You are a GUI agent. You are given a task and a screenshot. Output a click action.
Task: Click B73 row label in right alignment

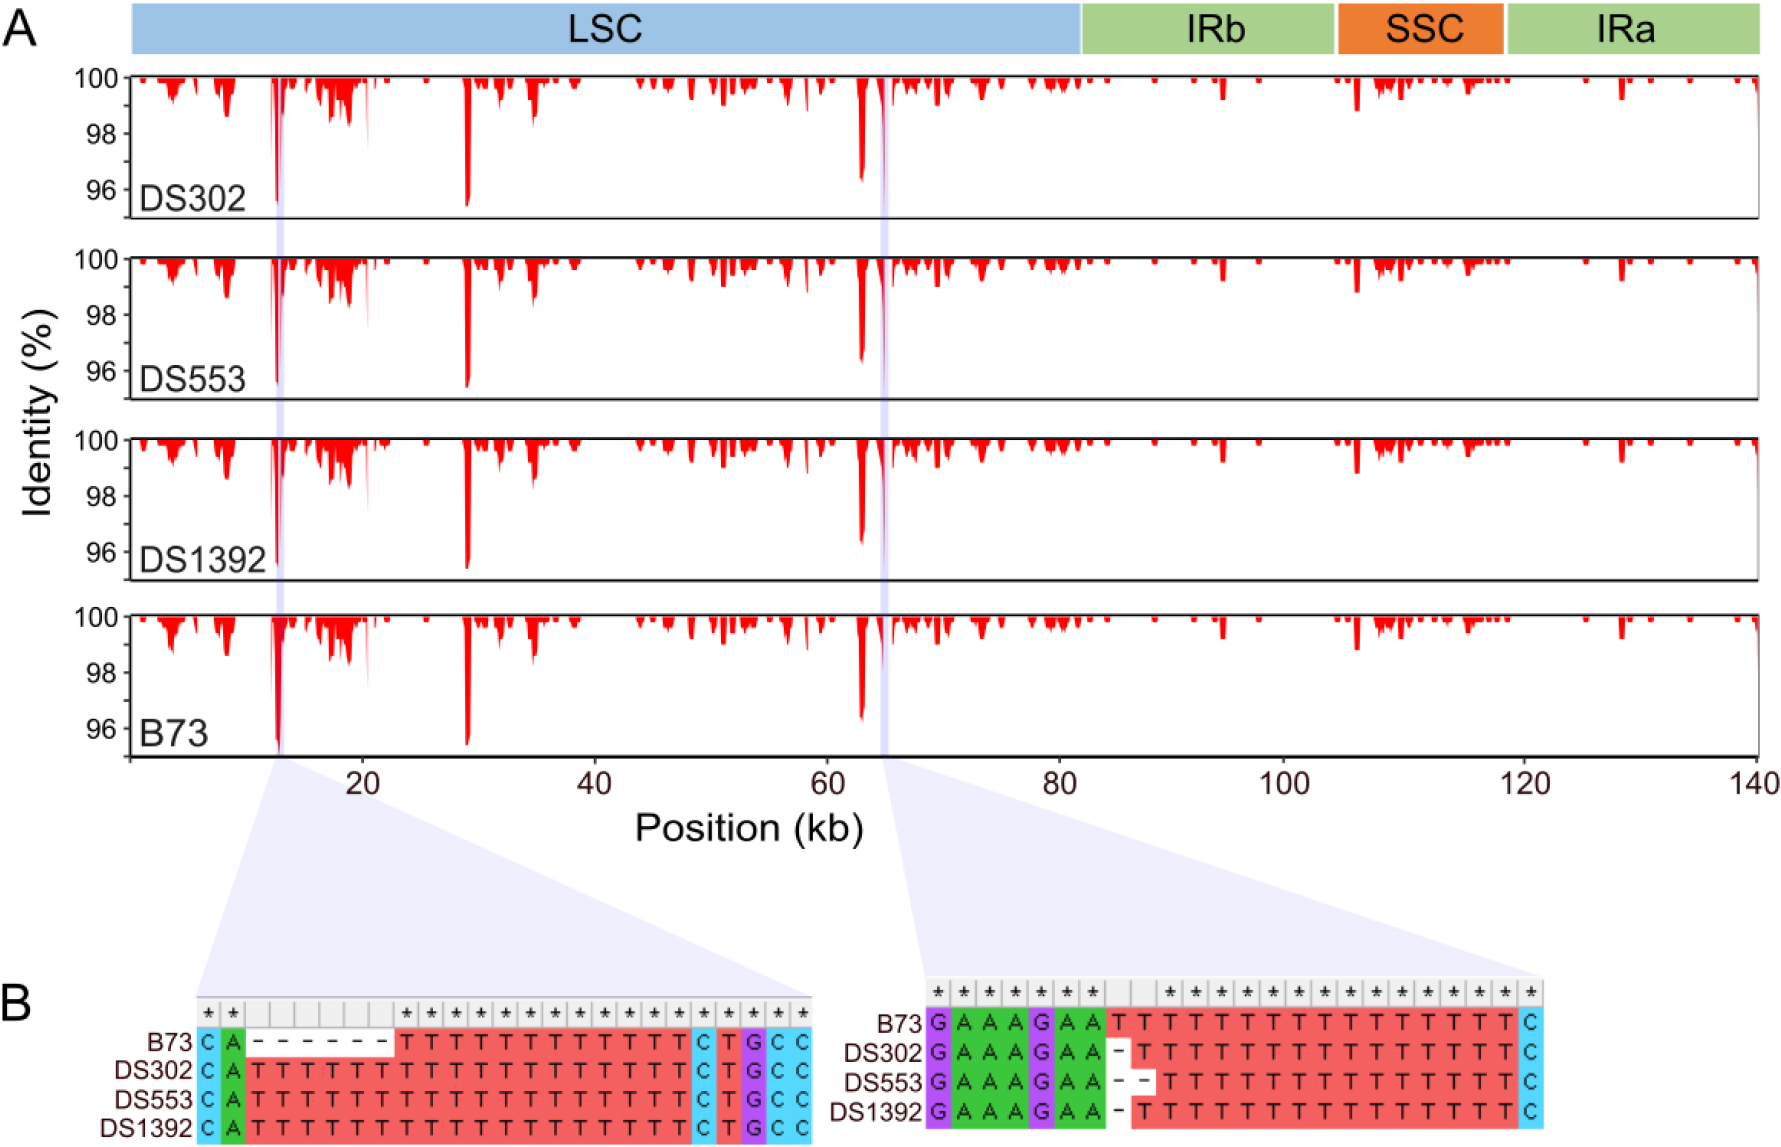click(x=898, y=1023)
